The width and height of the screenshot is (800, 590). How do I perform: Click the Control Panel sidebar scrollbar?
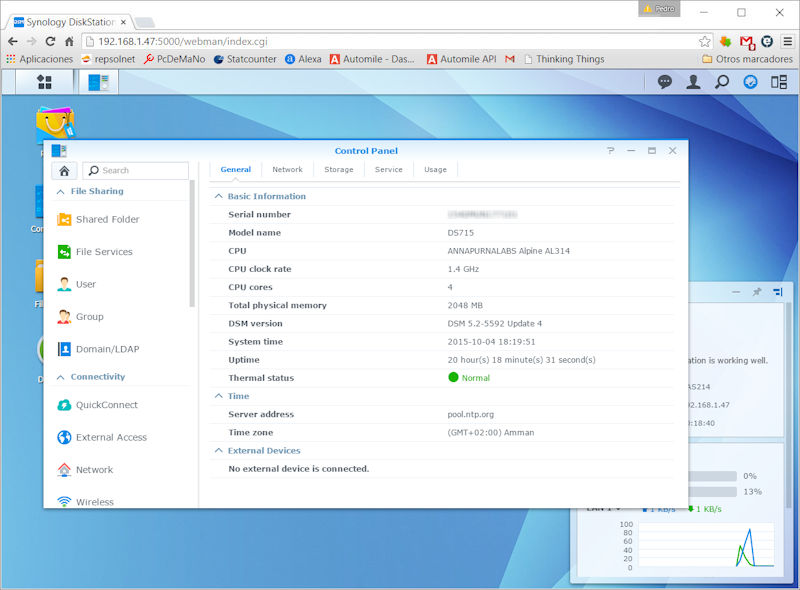tap(192, 243)
